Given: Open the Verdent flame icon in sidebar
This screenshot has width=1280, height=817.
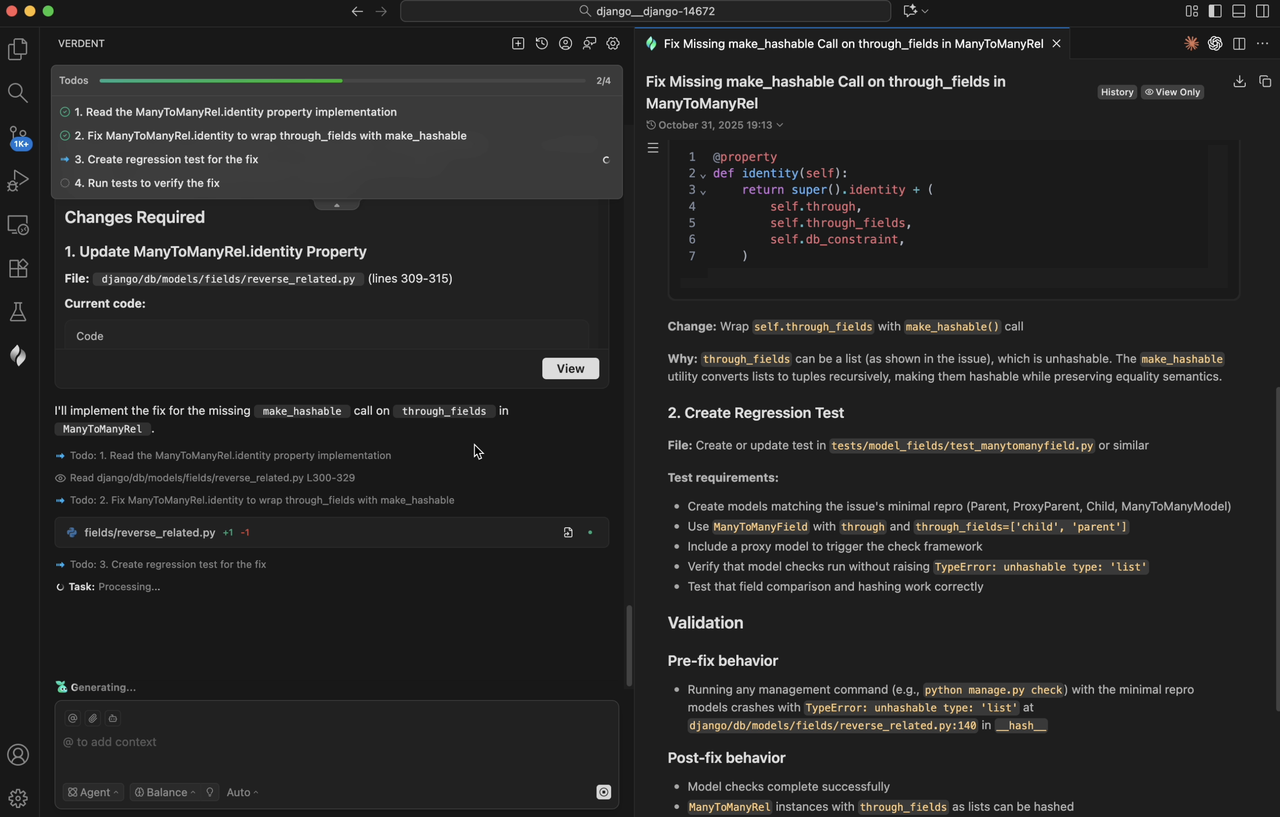Looking at the screenshot, I should point(18,355).
